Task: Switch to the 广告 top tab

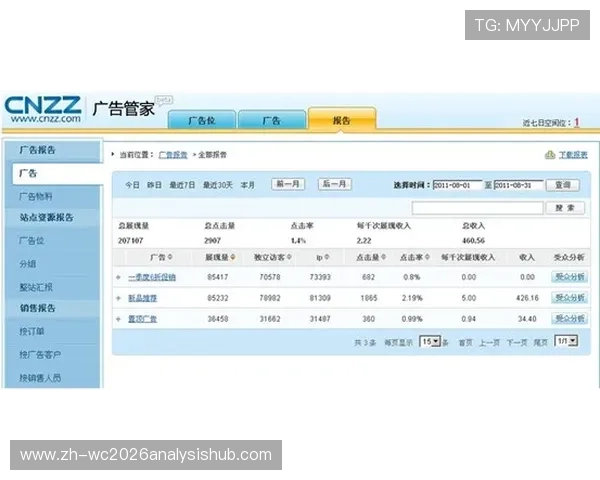Action: click(x=272, y=120)
